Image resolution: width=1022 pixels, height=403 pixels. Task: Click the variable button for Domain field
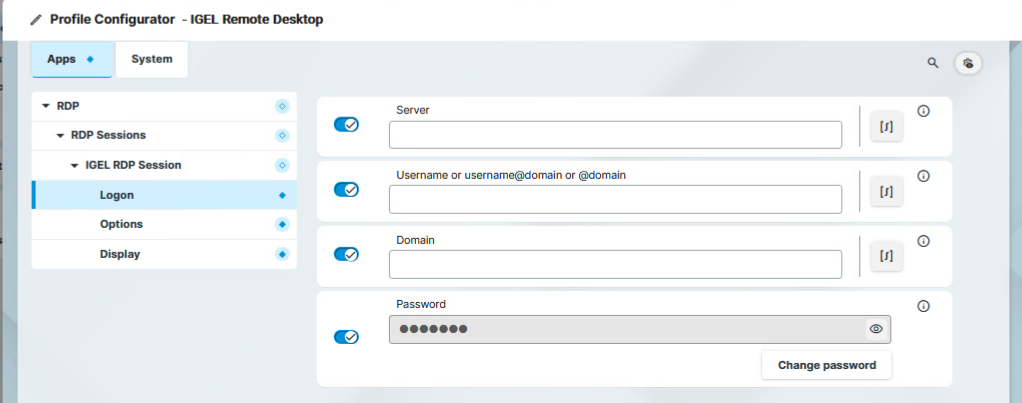pos(886,256)
